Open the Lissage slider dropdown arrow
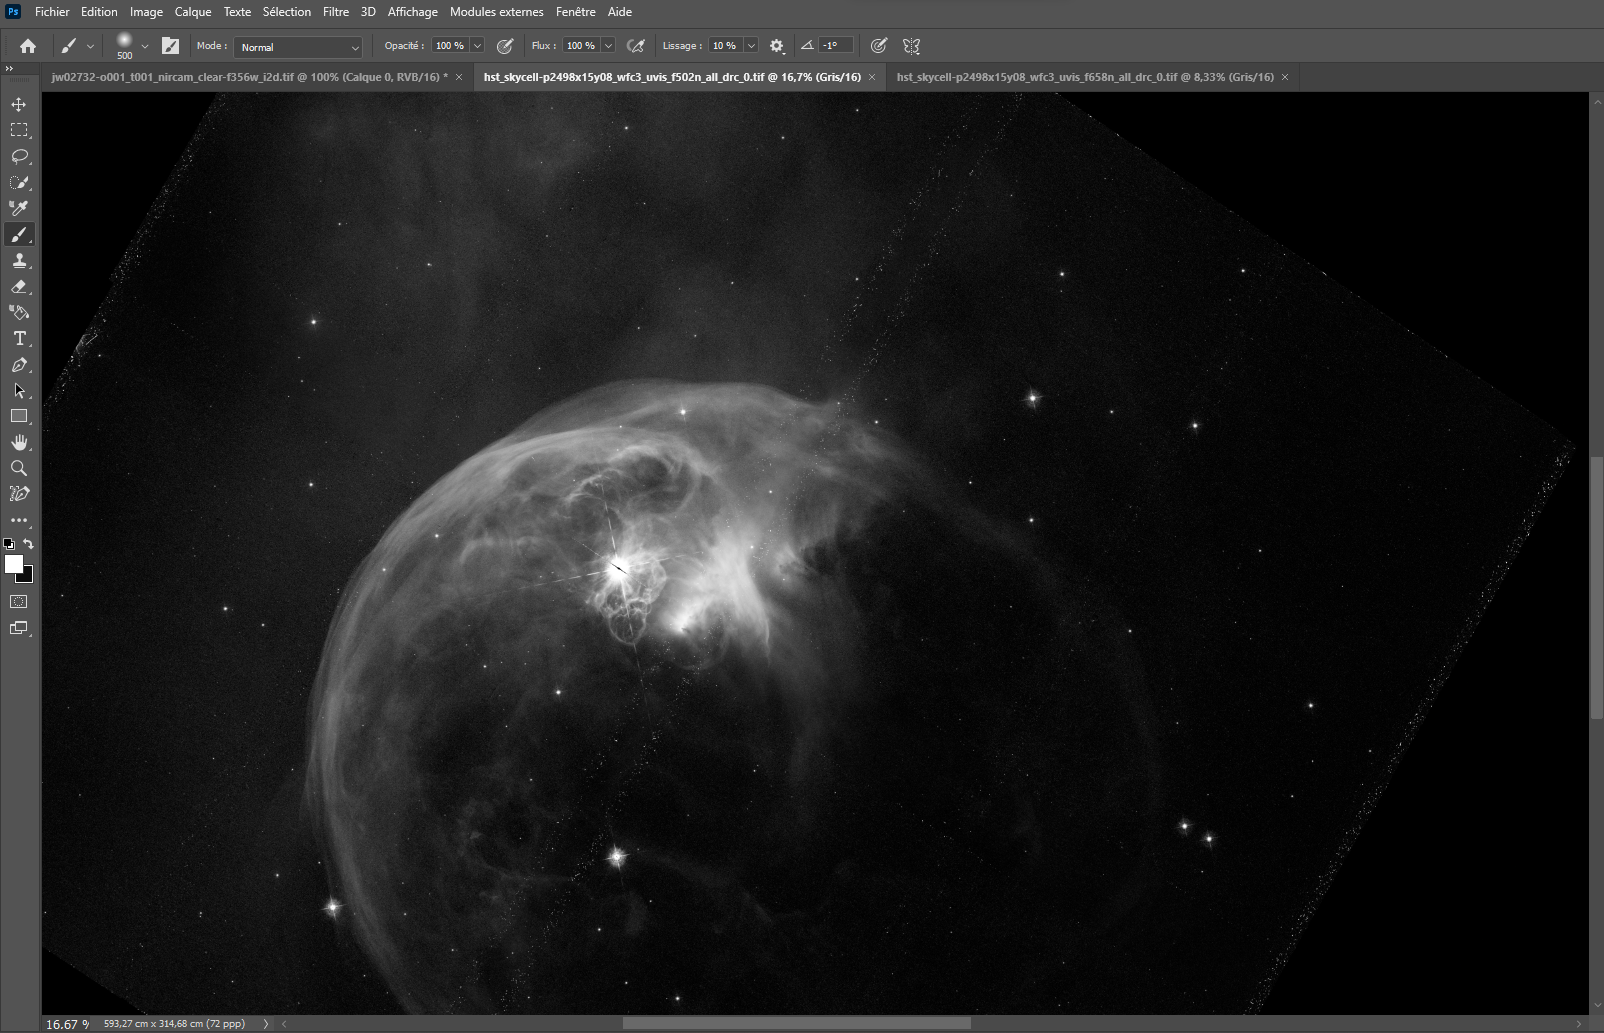The width and height of the screenshot is (1604, 1033). point(751,46)
